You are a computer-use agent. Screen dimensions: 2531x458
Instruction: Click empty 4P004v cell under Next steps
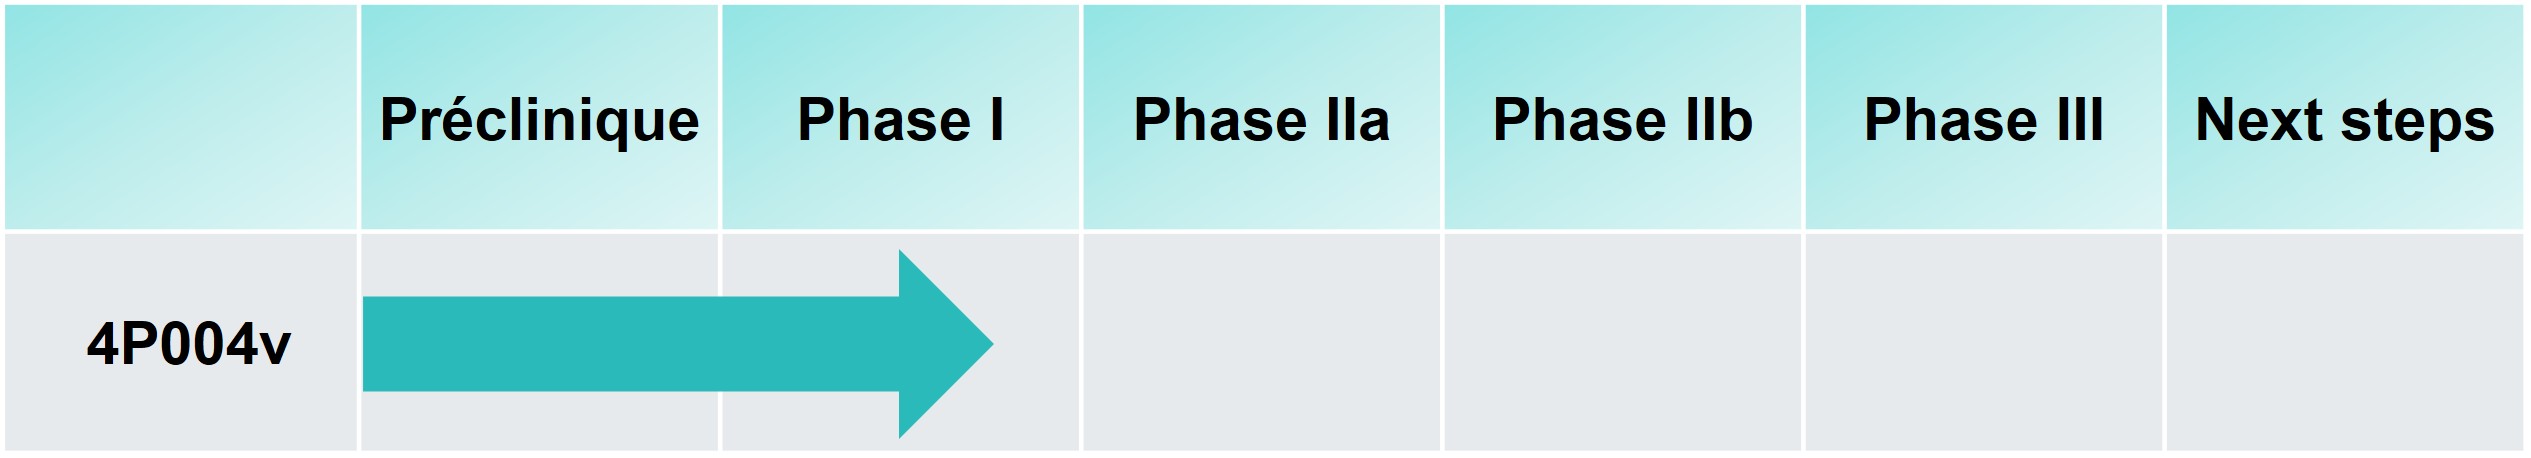[x=2344, y=342]
